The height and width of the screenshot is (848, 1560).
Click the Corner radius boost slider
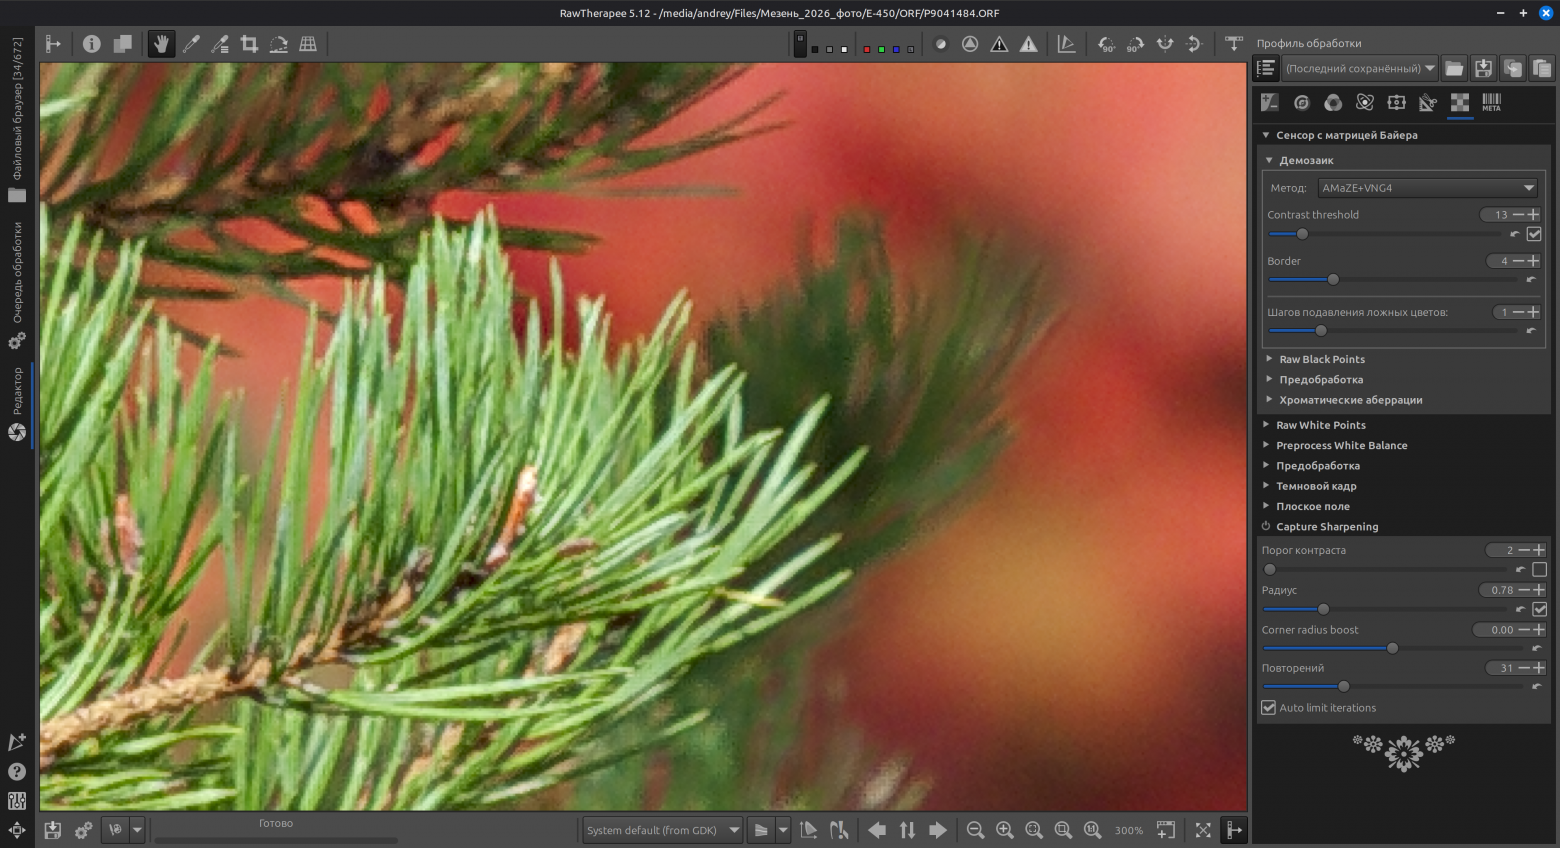1394,648
